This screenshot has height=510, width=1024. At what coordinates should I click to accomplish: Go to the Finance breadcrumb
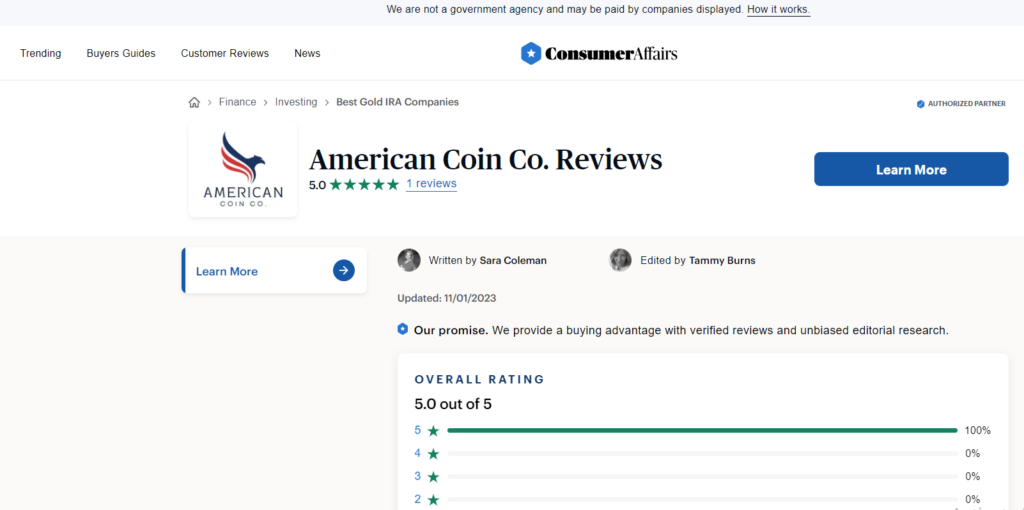237,103
